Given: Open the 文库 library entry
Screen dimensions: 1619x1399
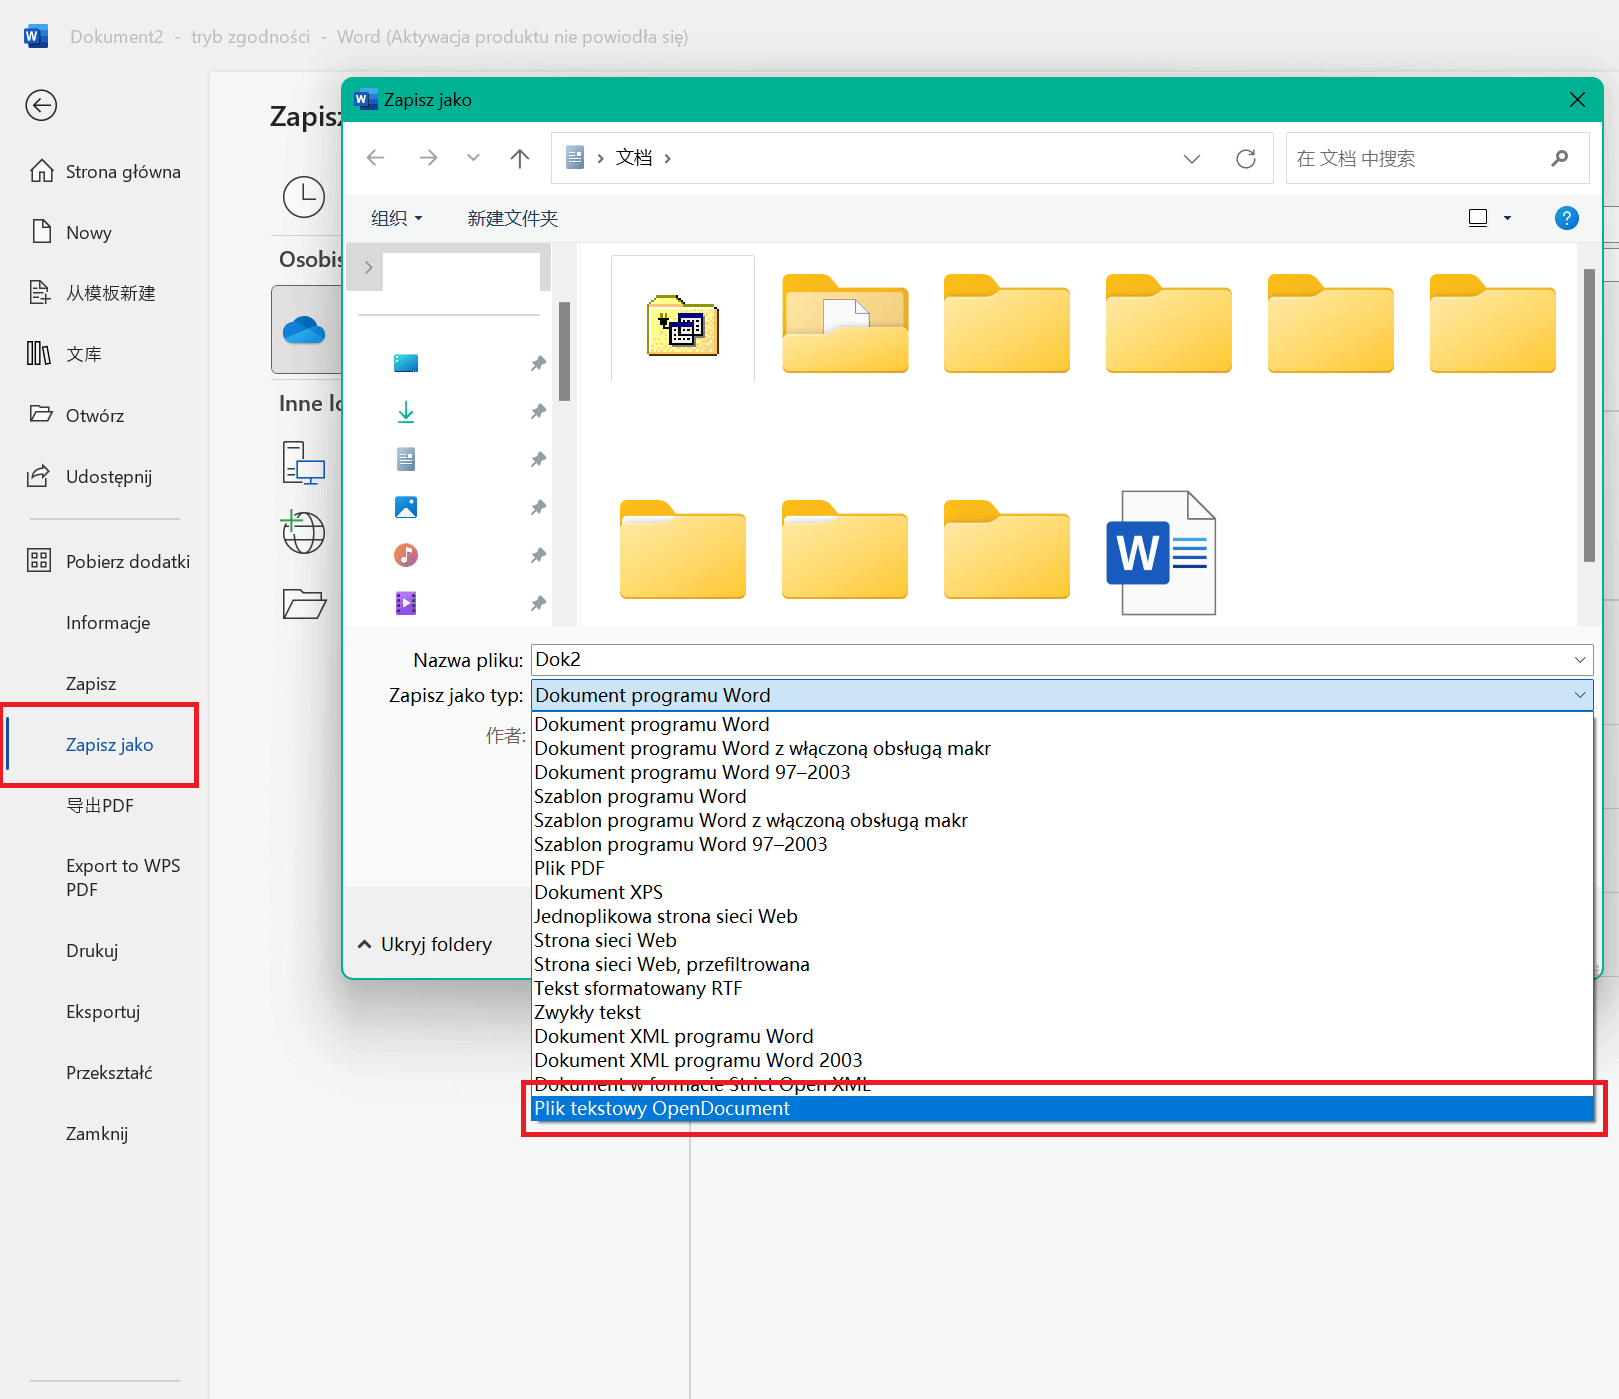Looking at the screenshot, I should 65,354.
